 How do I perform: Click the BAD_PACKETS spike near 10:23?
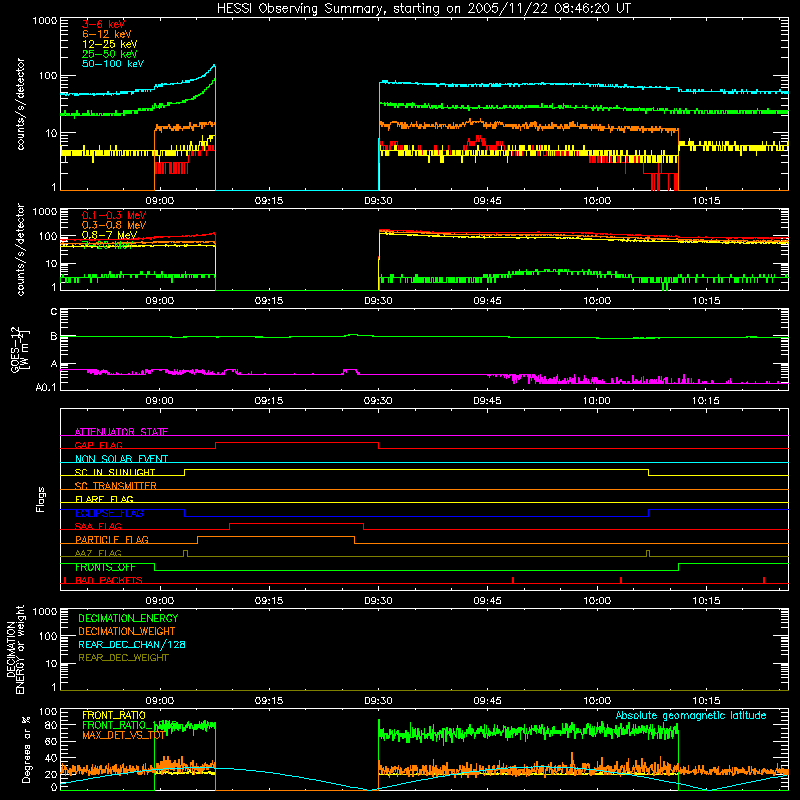point(764,580)
